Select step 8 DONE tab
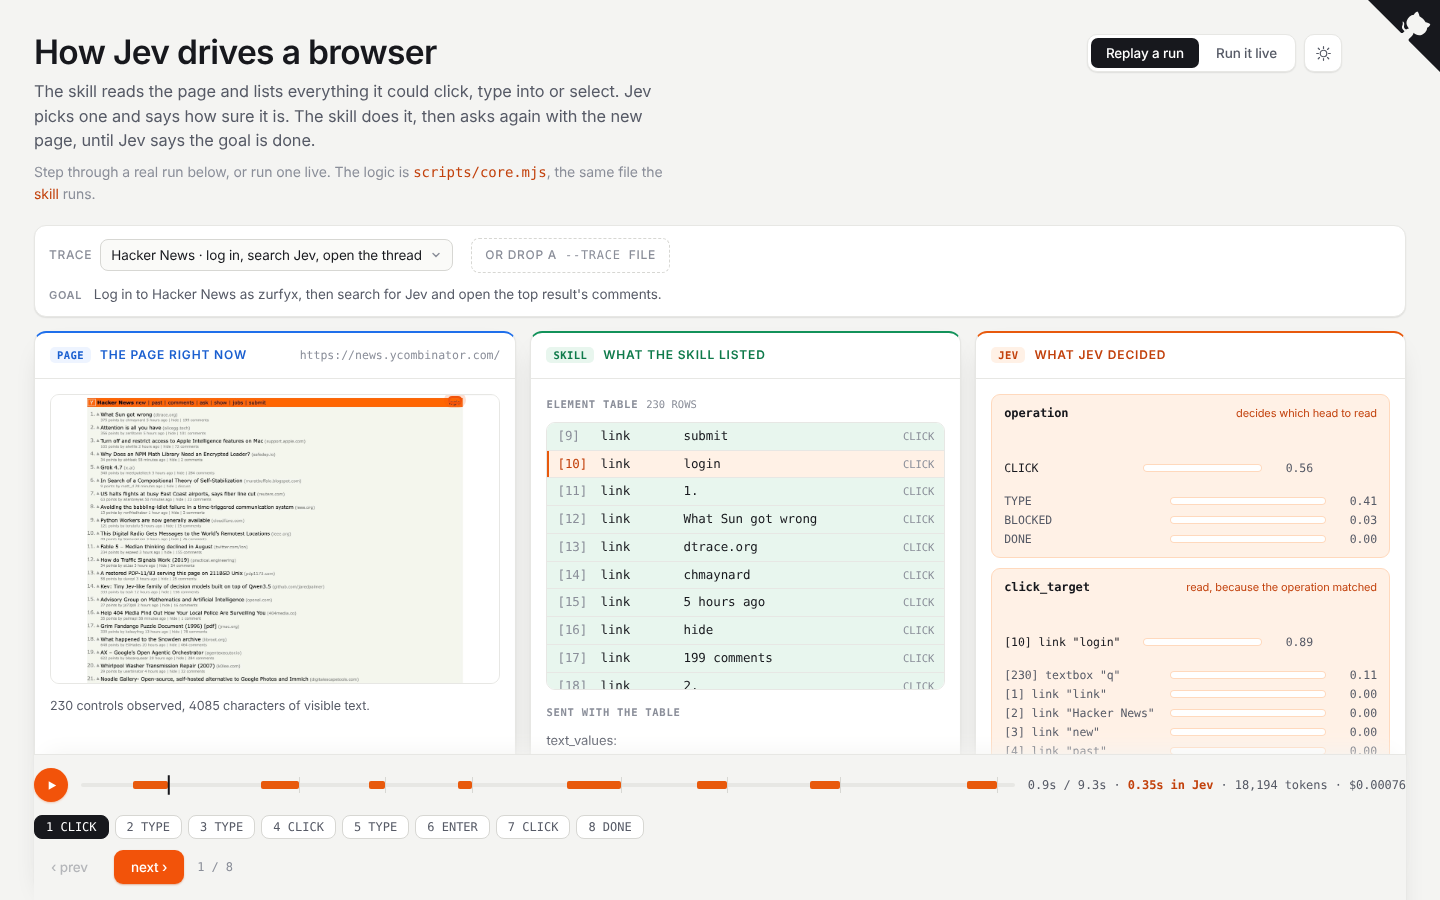The image size is (1440, 900). [x=610, y=827]
